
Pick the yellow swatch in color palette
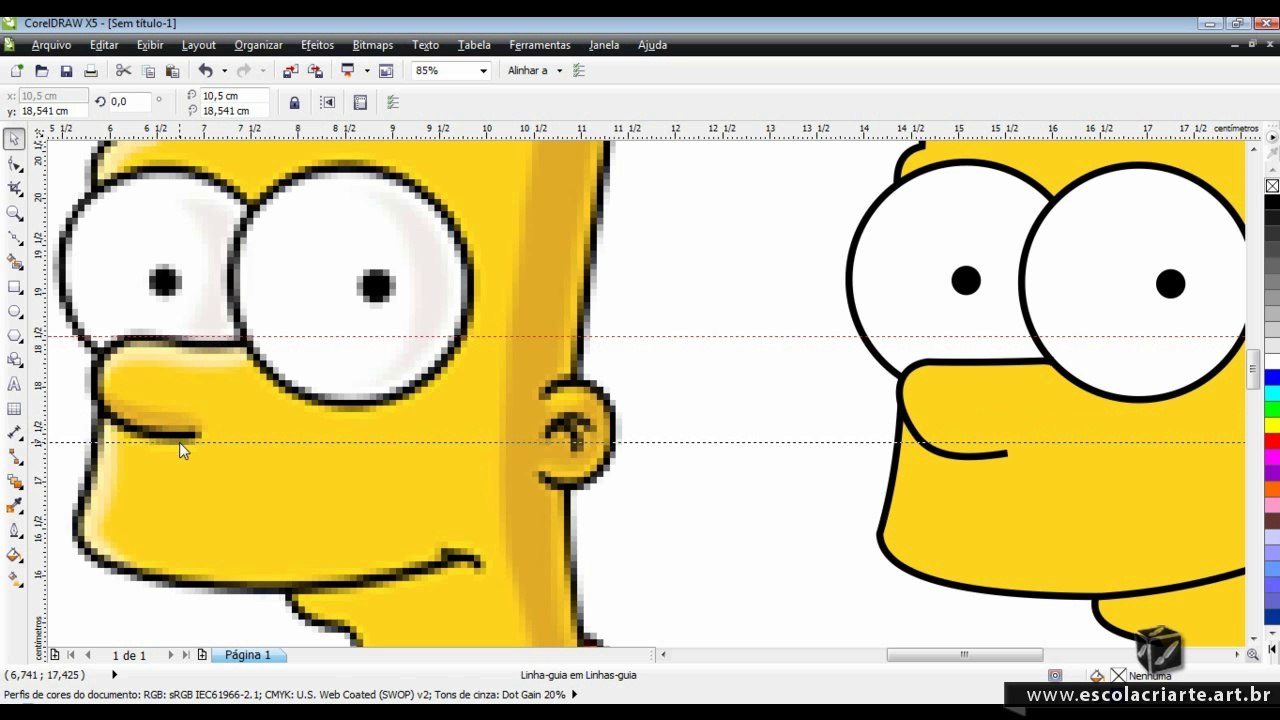[x=1272, y=425]
